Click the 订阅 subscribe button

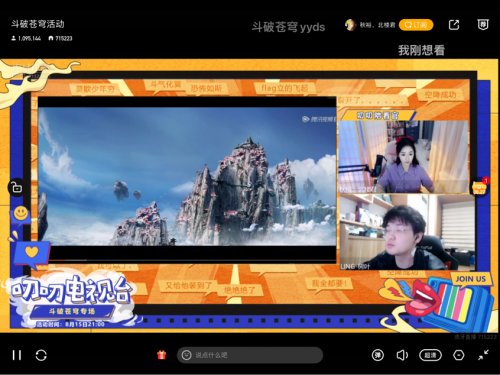(x=416, y=25)
